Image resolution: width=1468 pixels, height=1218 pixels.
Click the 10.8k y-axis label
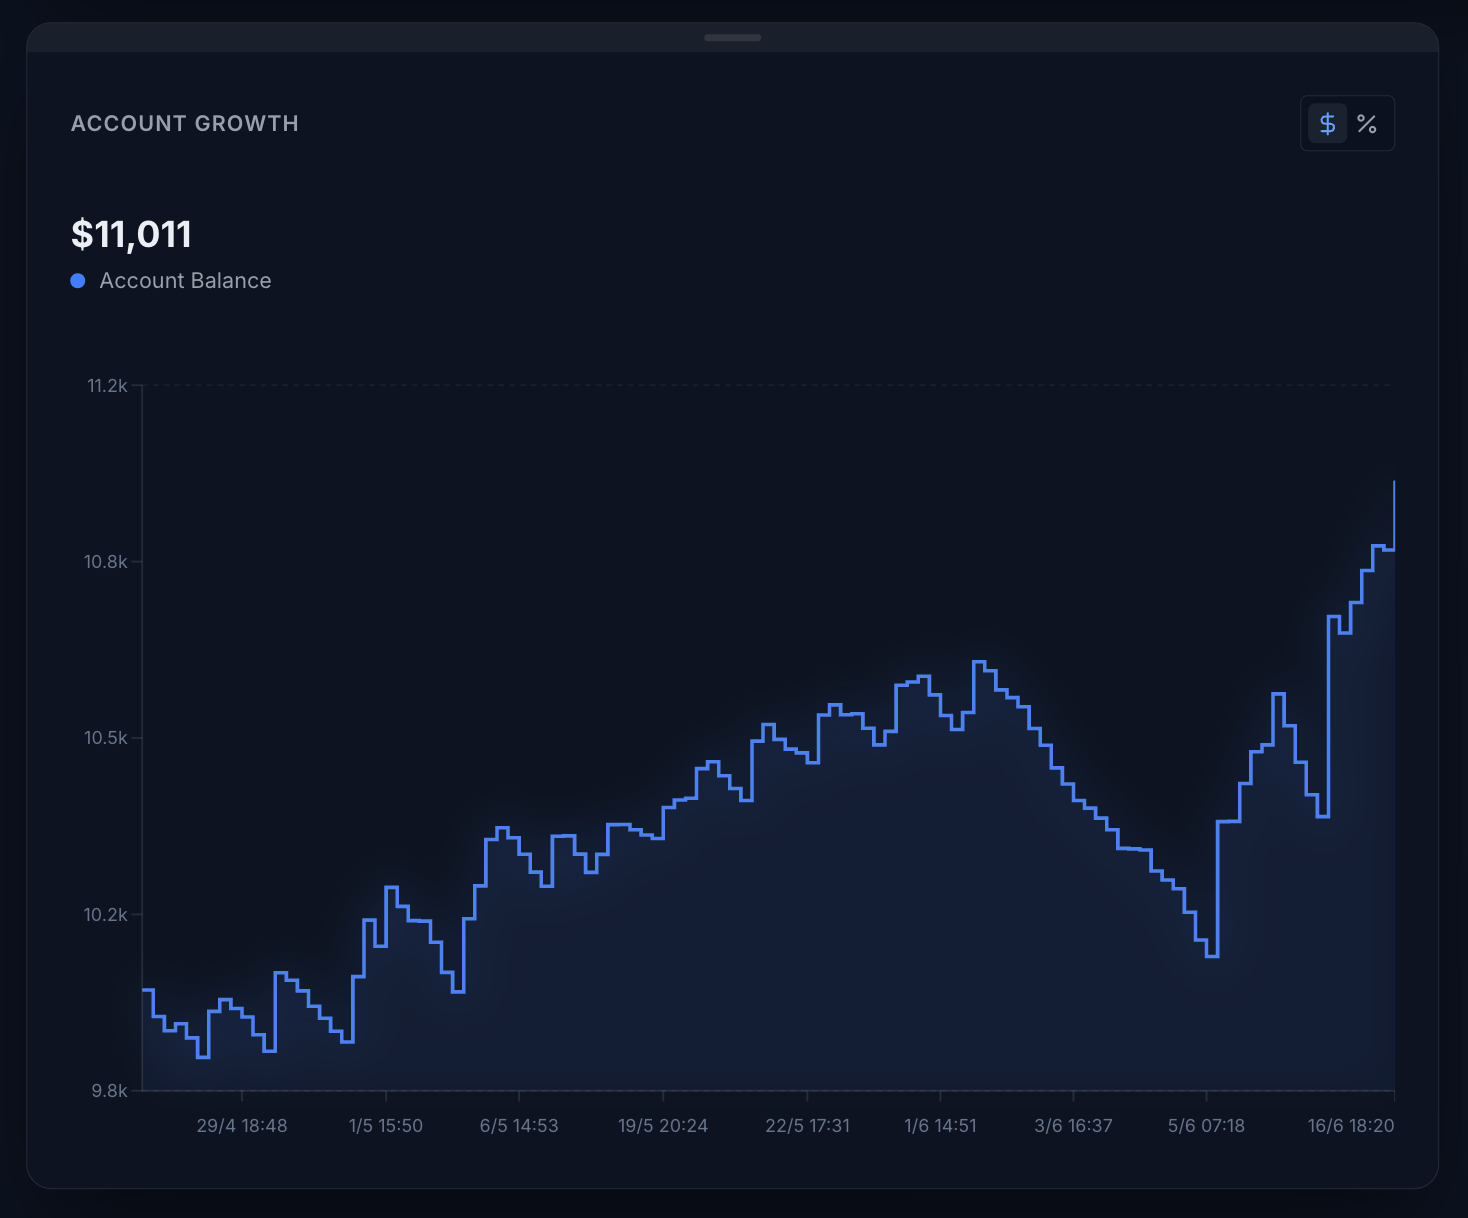[x=106, y=562]
